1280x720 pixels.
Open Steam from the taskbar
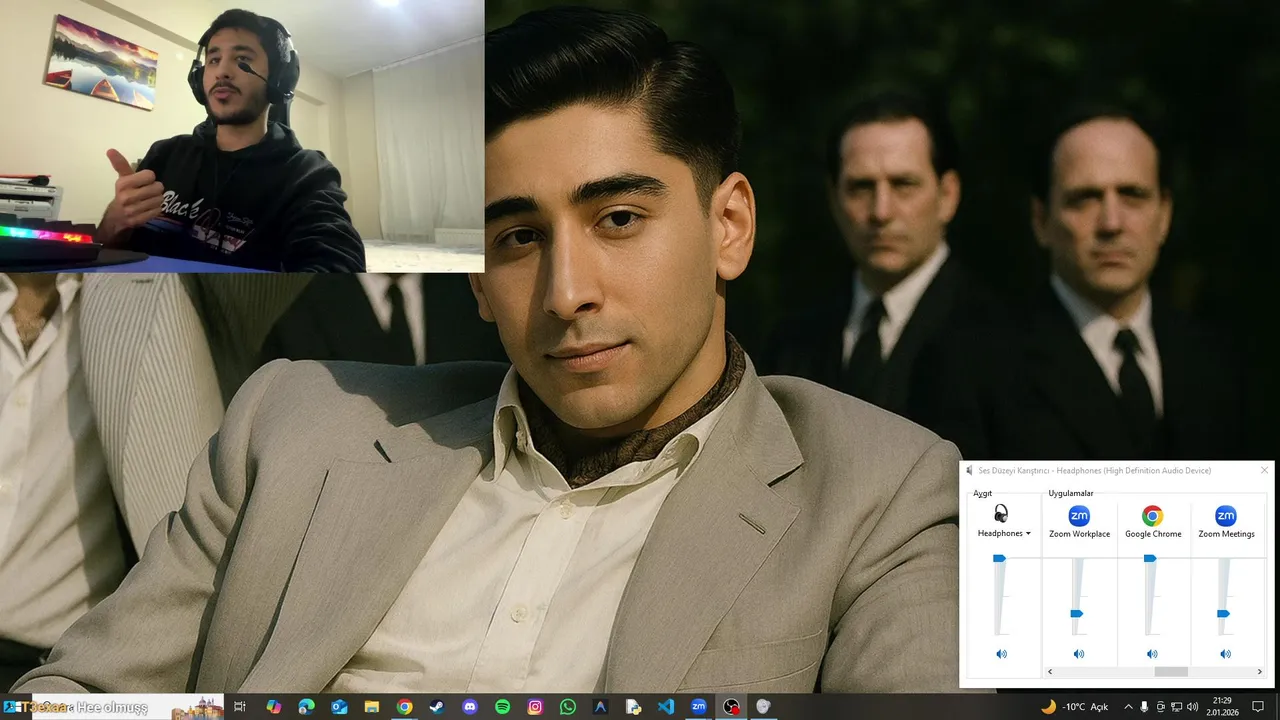click(437, 707)
